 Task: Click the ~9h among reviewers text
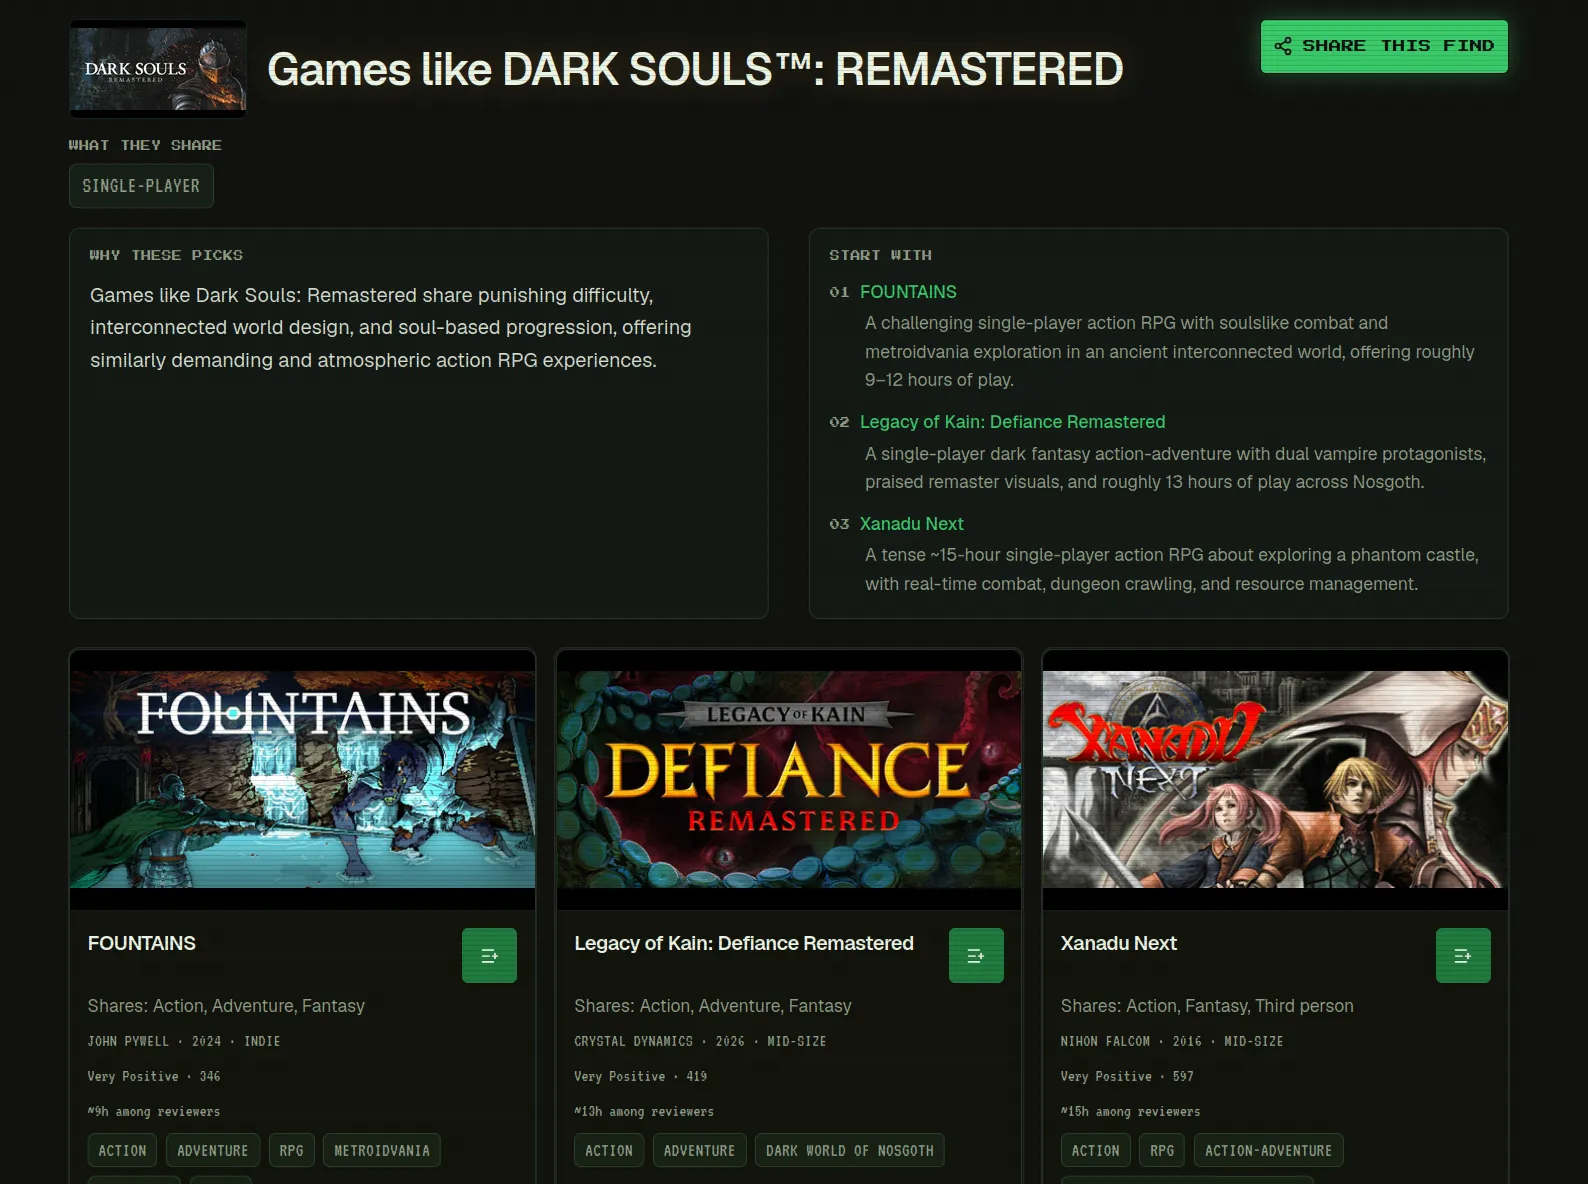click(x=154, y=1111)
